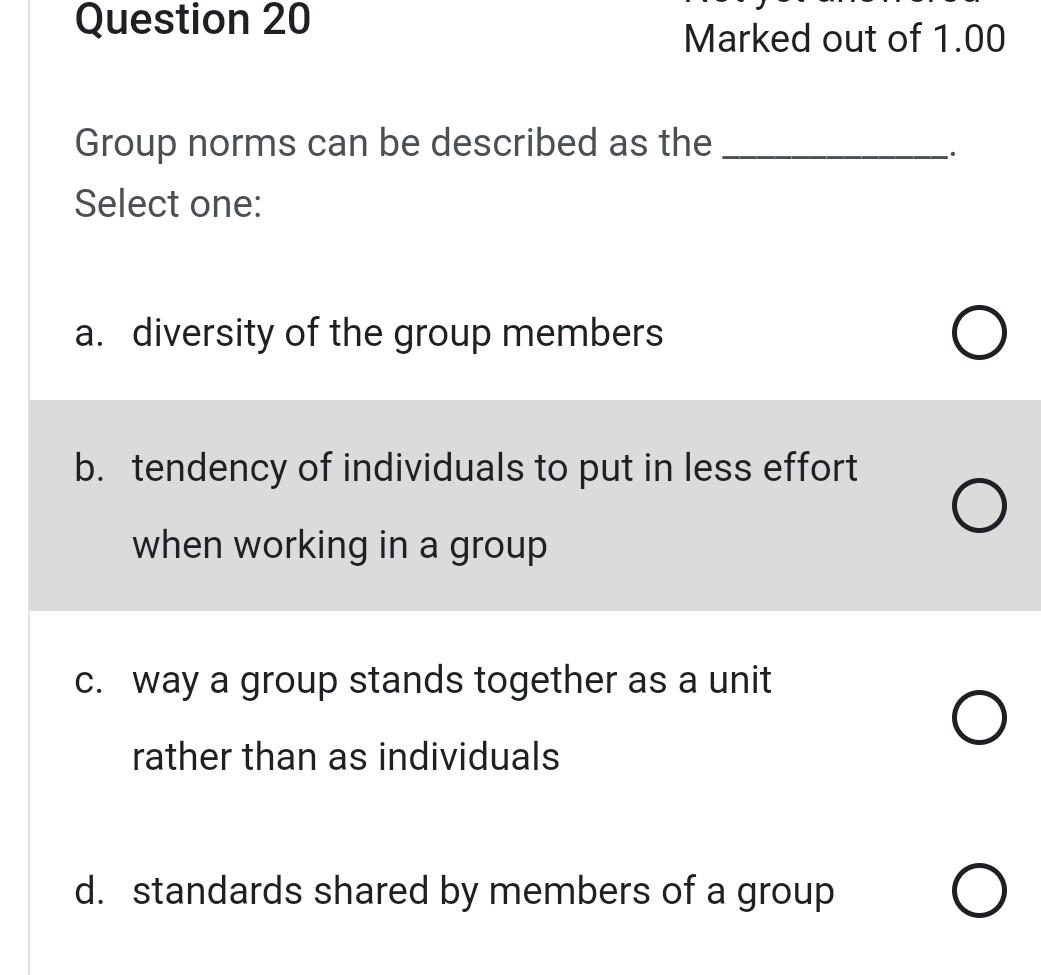Click the 'Select one:' label

click(x=168, y=203)
